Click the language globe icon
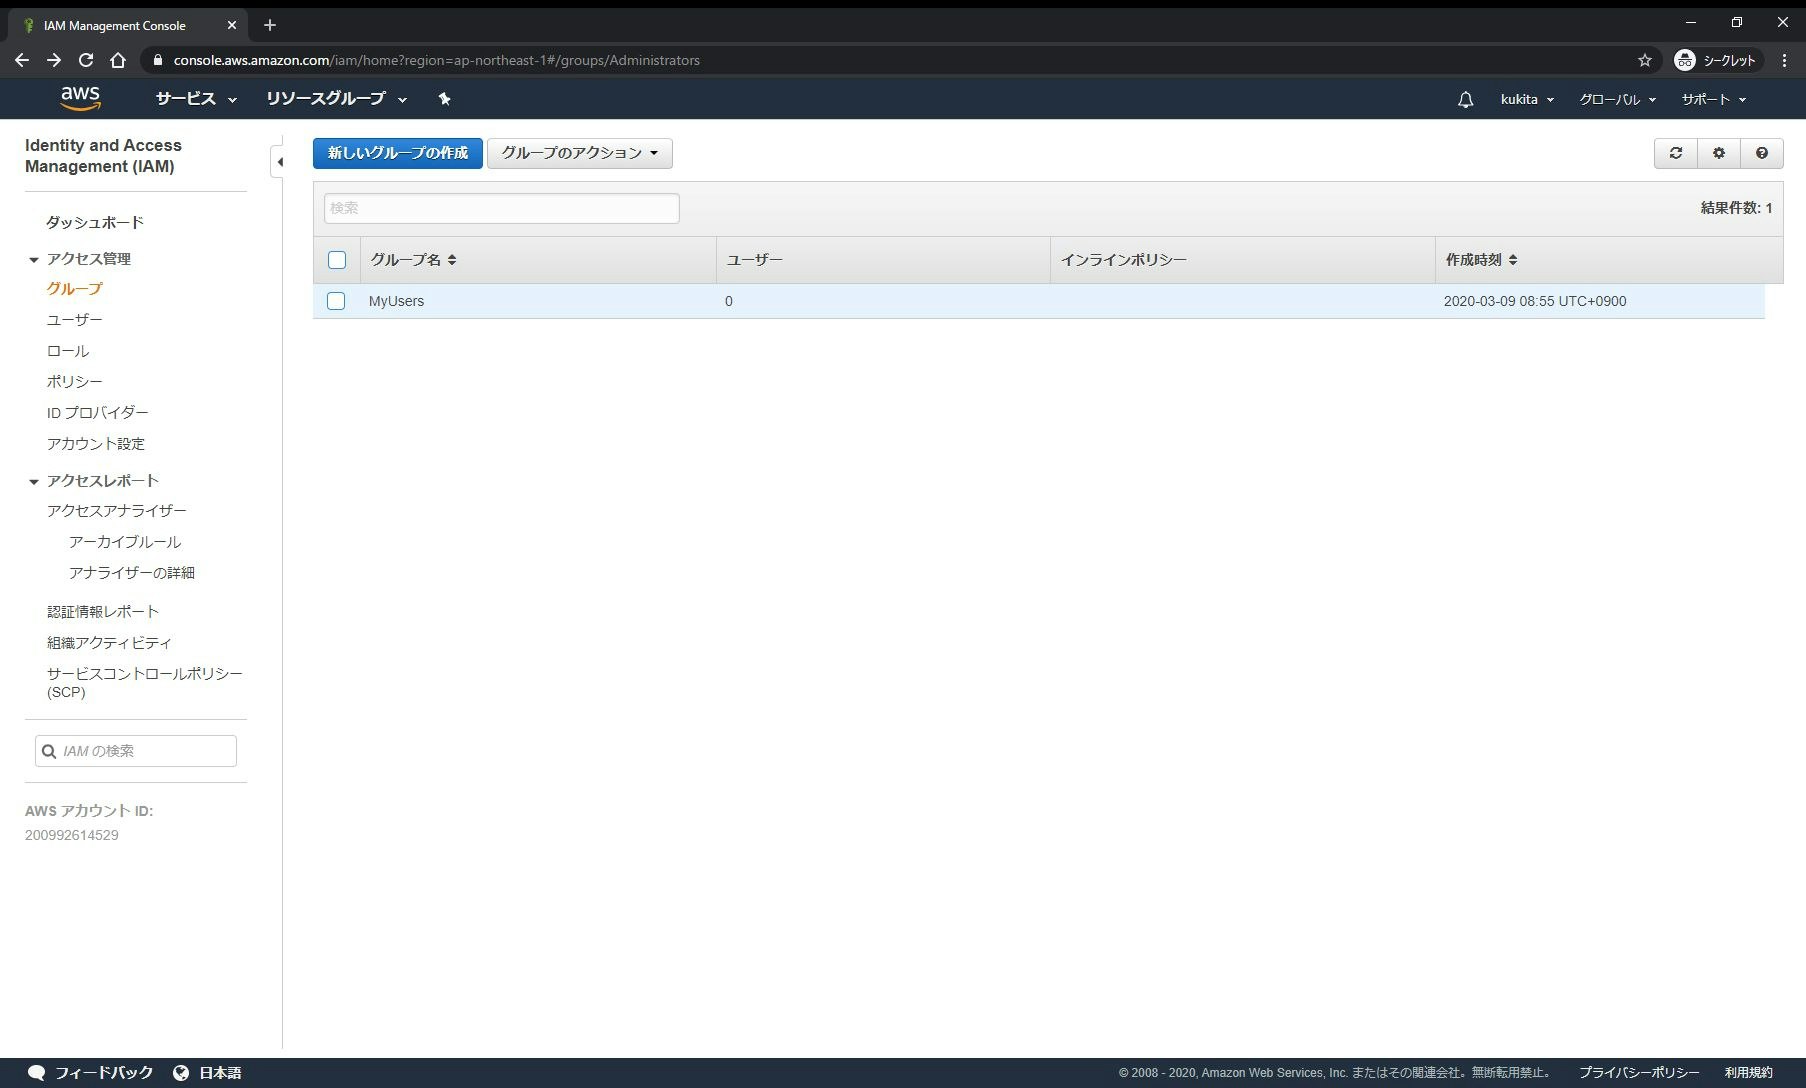The height and width of the screenshot is (1088, 1806). click(x=181, y=1072)
